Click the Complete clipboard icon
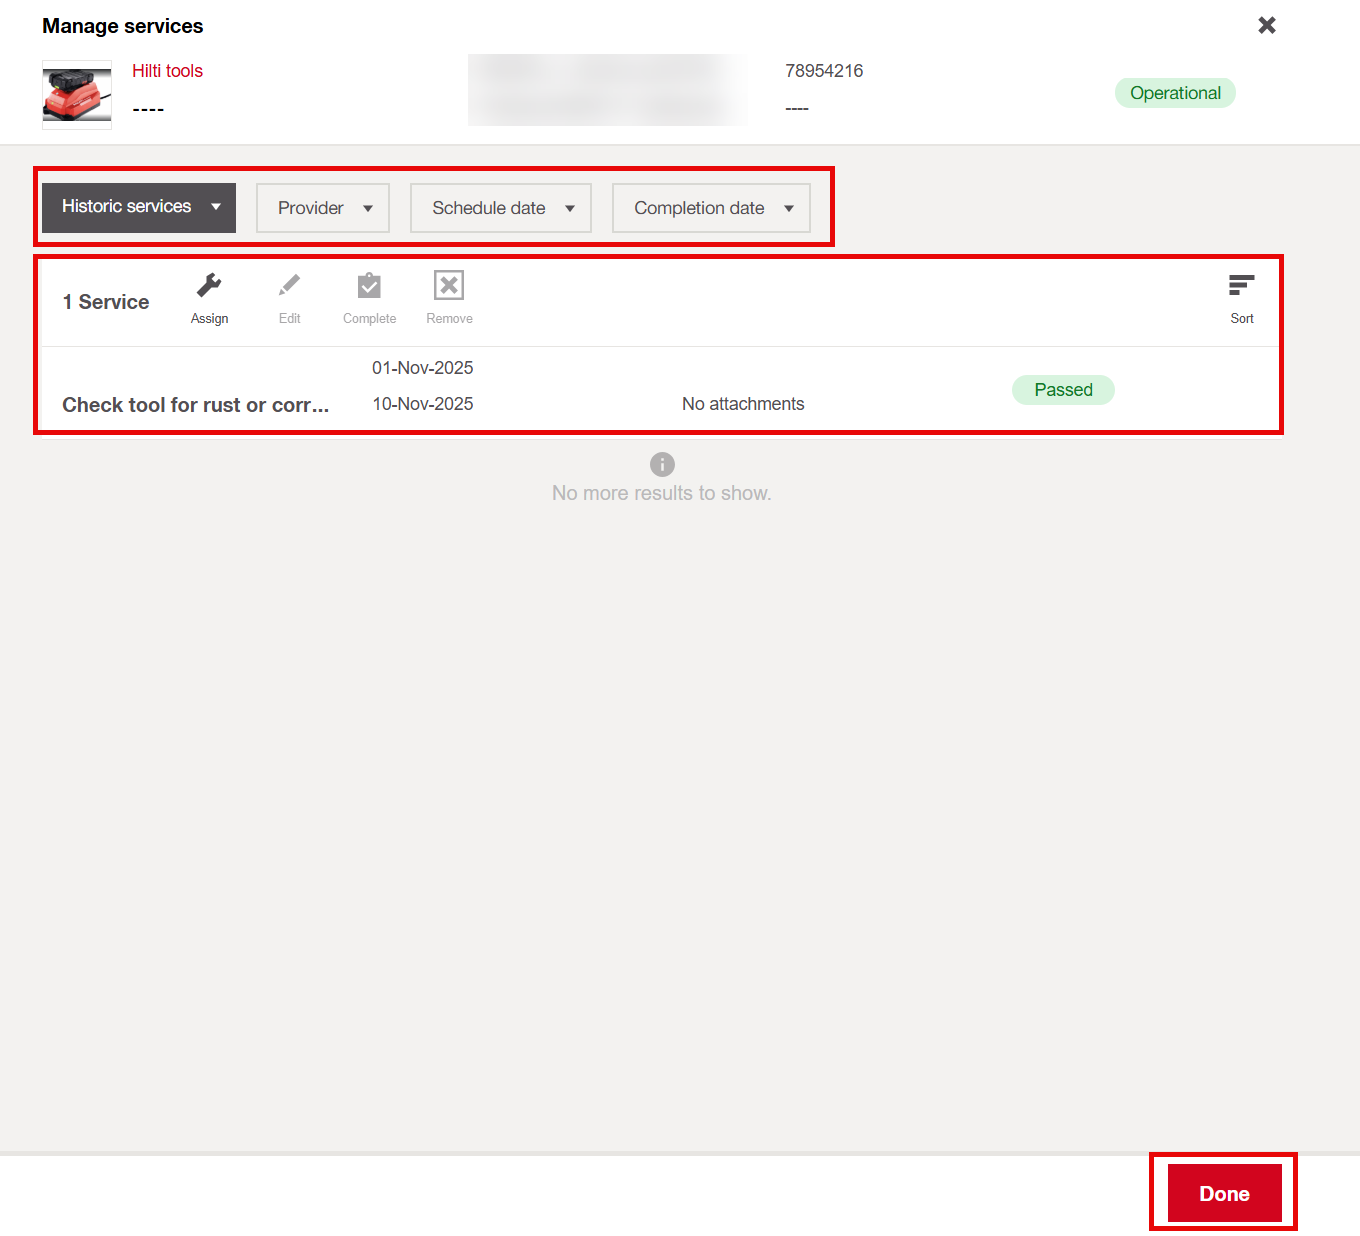The width and height of the screenshot is (1360, 1236). 369,286
